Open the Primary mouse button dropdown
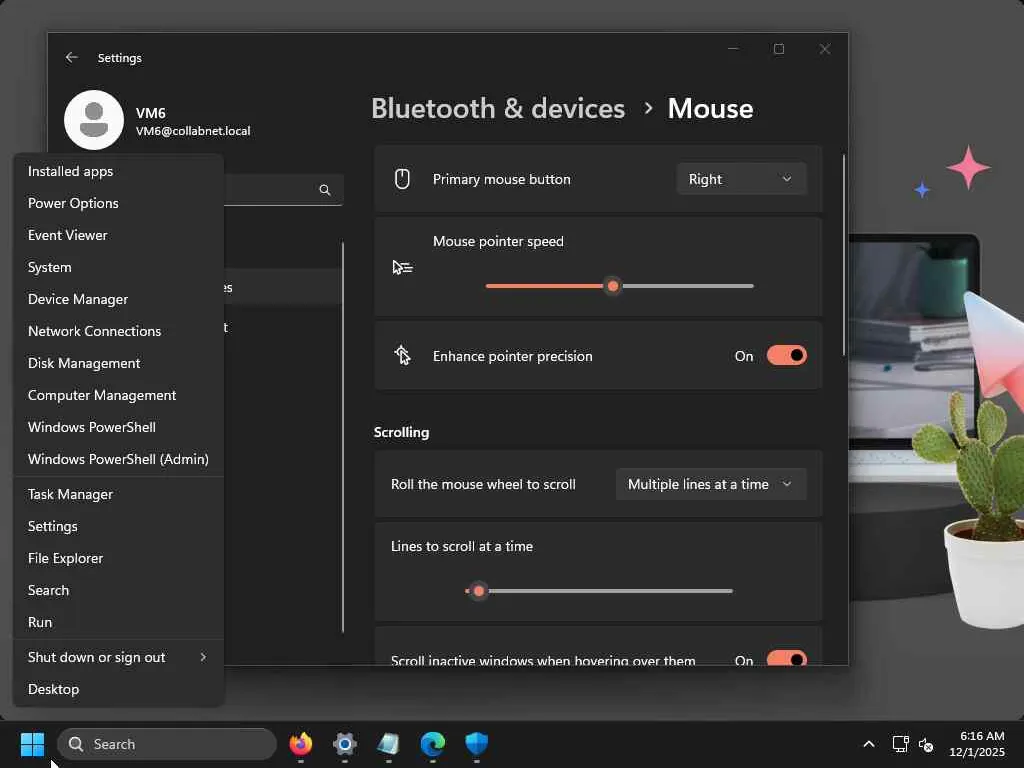 pos(741,179)
